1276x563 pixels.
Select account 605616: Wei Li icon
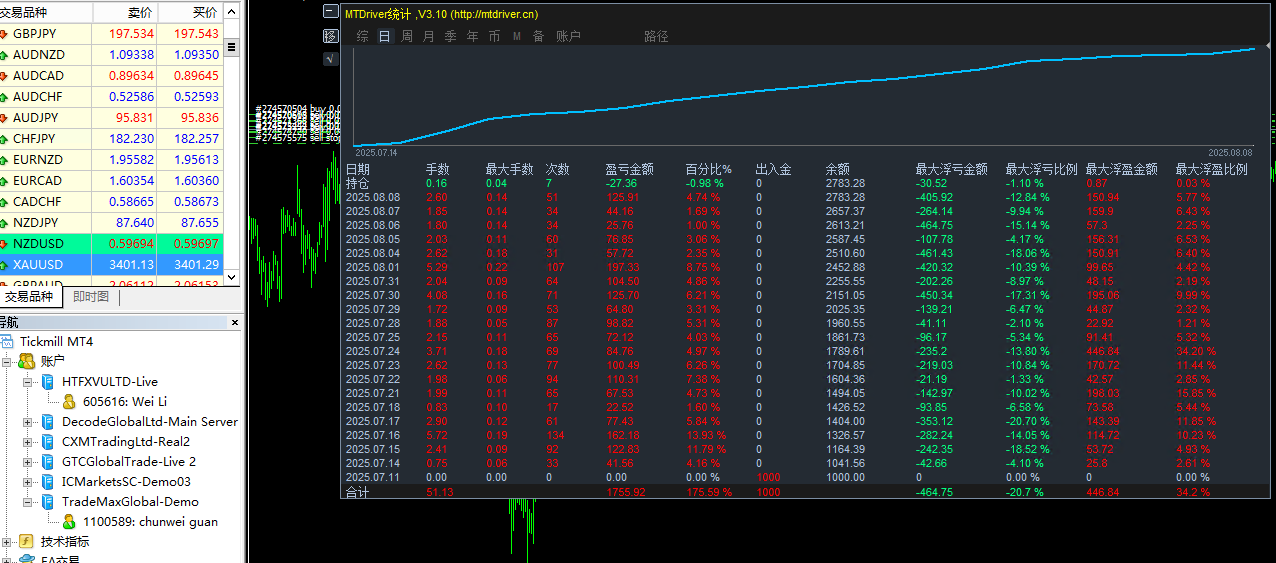69,401
